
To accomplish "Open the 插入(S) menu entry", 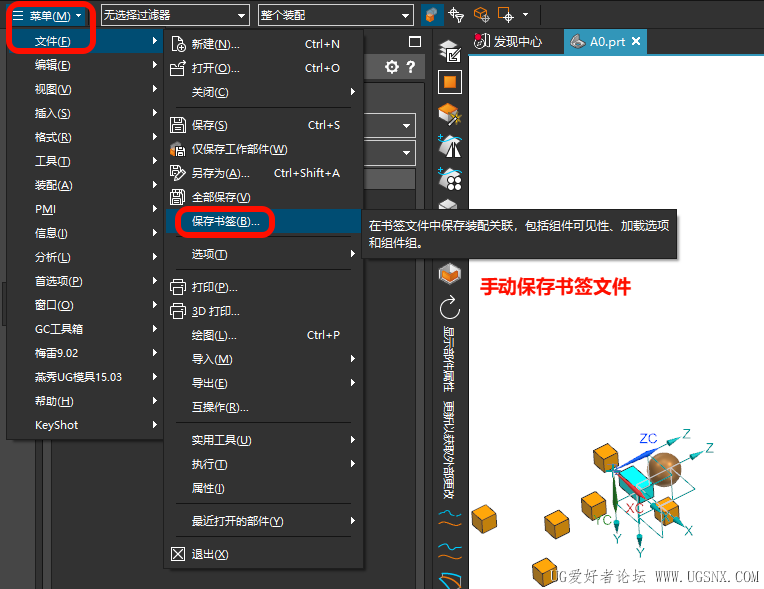I will click(85, 113).
